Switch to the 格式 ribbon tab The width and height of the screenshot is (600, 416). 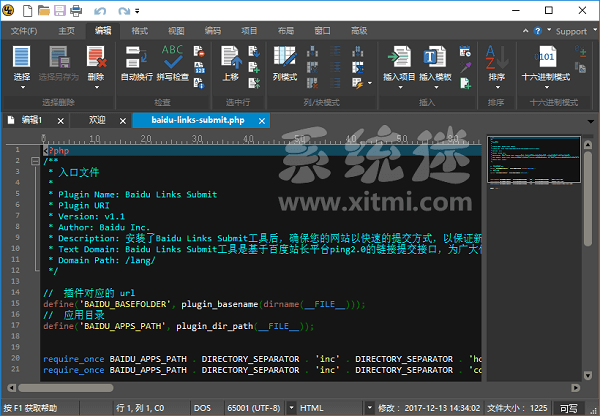pyautogui.click(x=139, y=31)
